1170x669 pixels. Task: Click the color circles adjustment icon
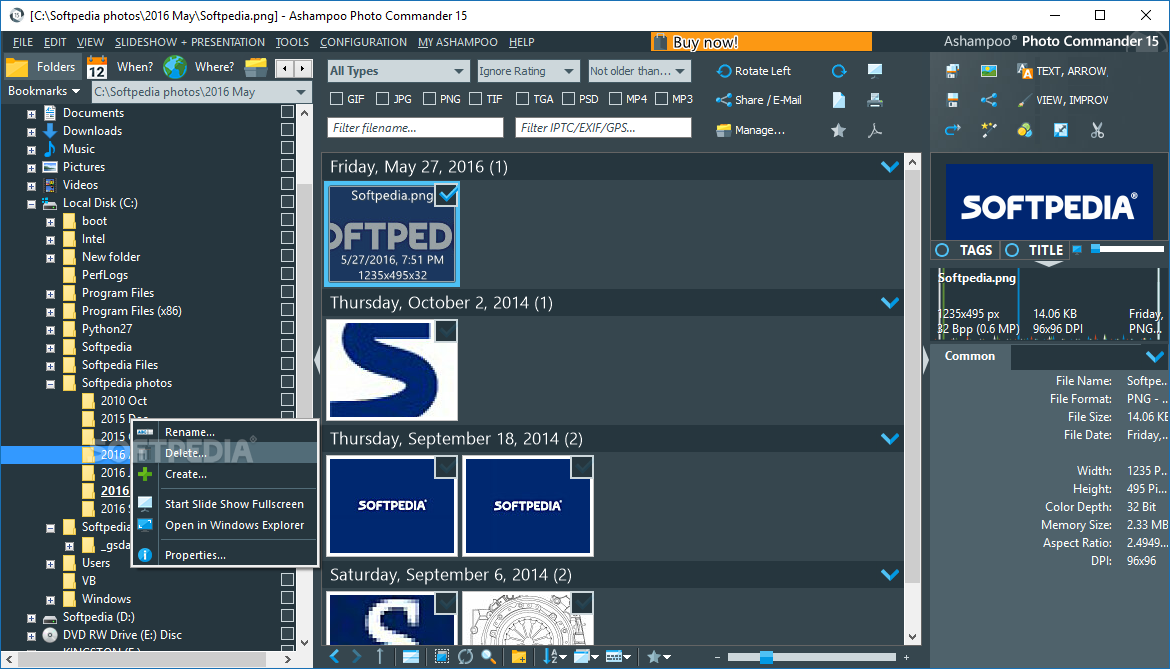pyautogui.click(x=1024, y=131)
